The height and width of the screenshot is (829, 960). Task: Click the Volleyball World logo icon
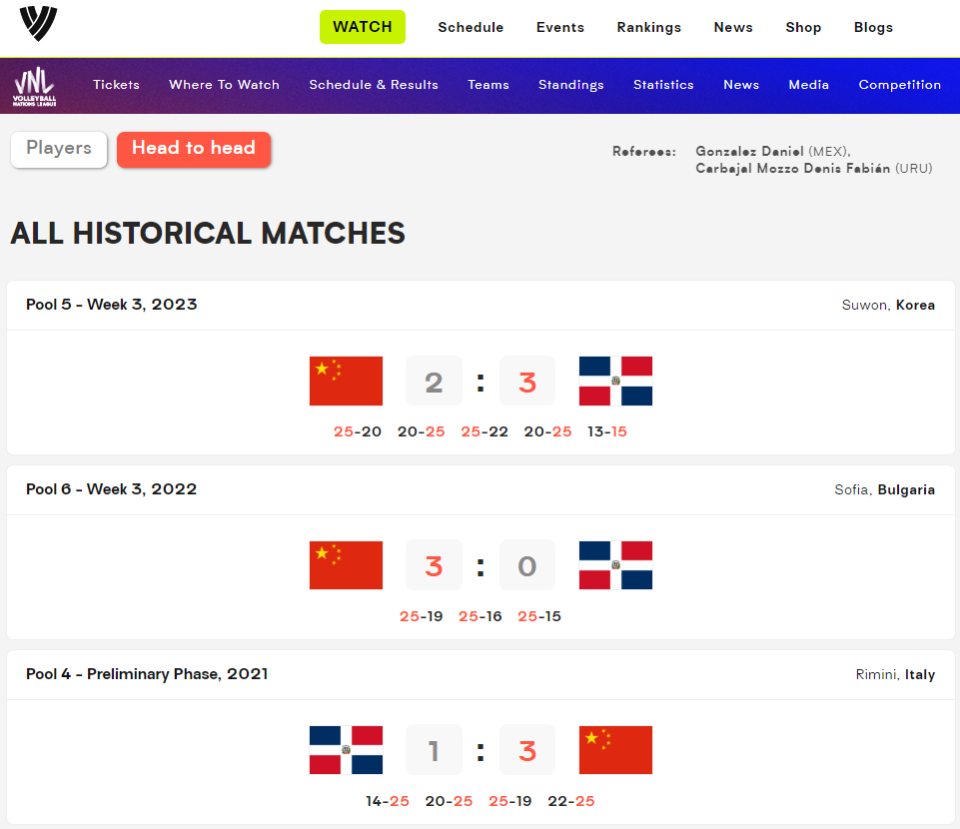(x=38, y=23)
